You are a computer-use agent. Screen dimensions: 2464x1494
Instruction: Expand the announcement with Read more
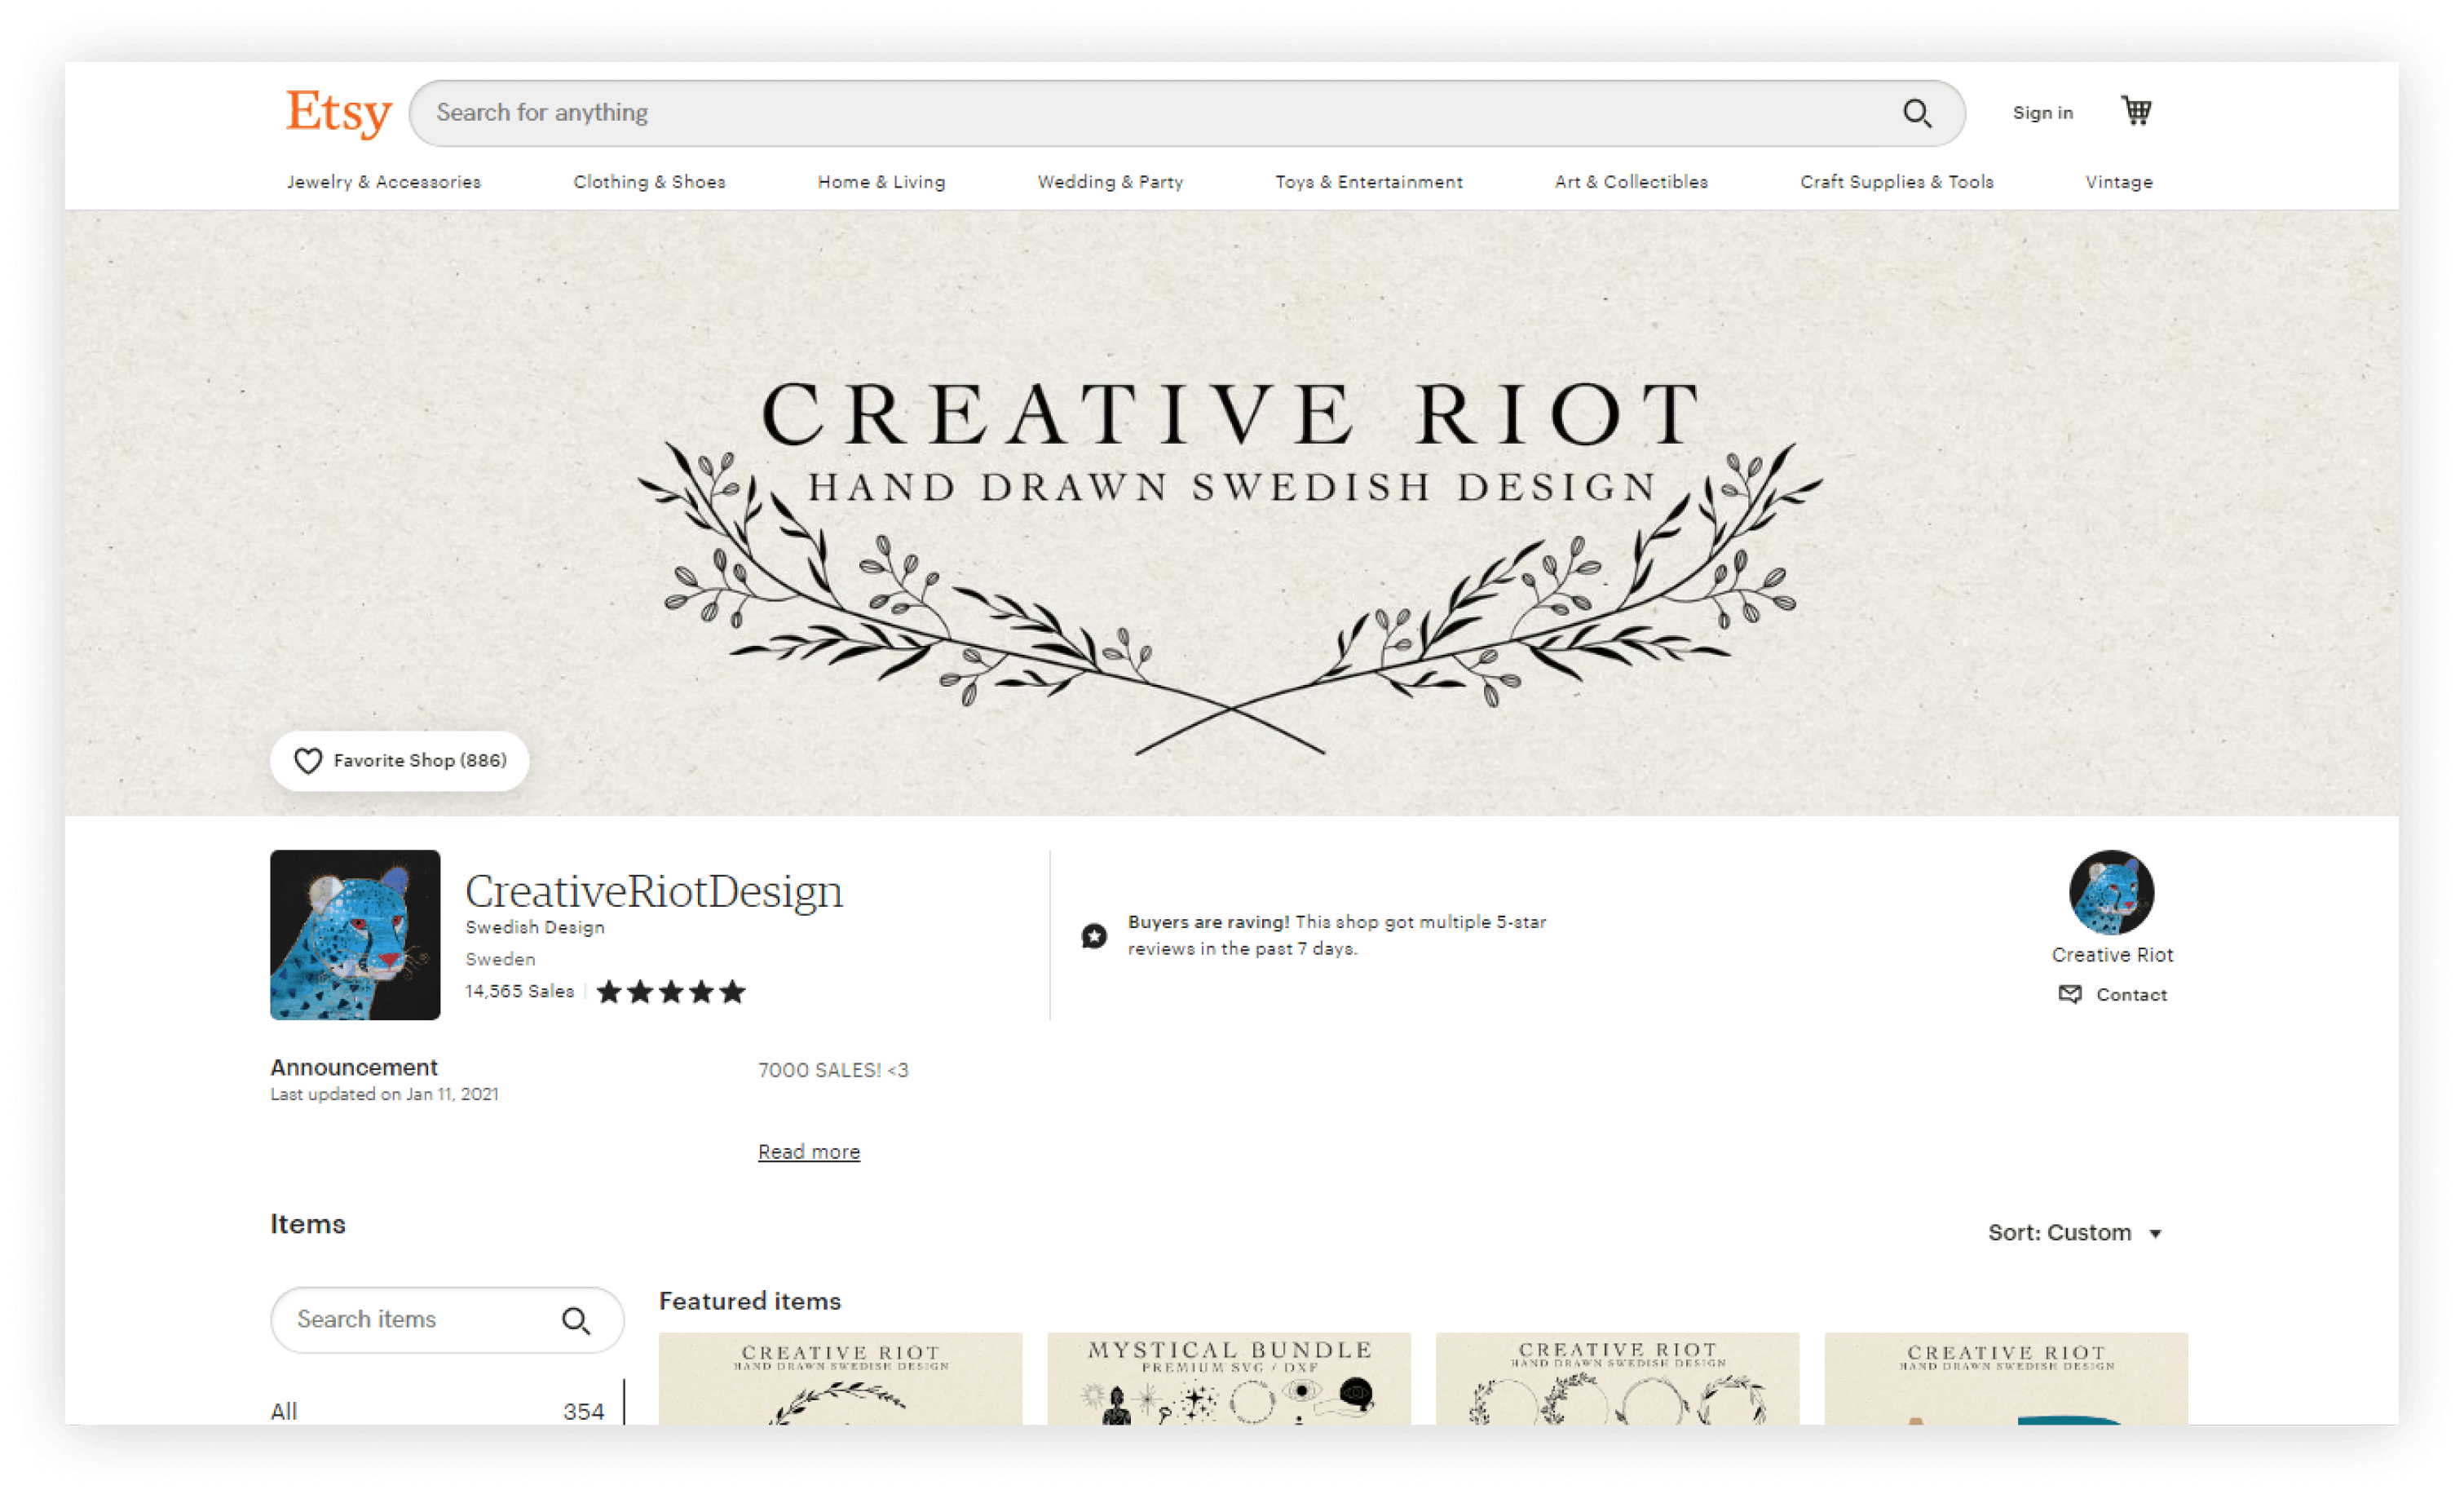point(809,1151)
